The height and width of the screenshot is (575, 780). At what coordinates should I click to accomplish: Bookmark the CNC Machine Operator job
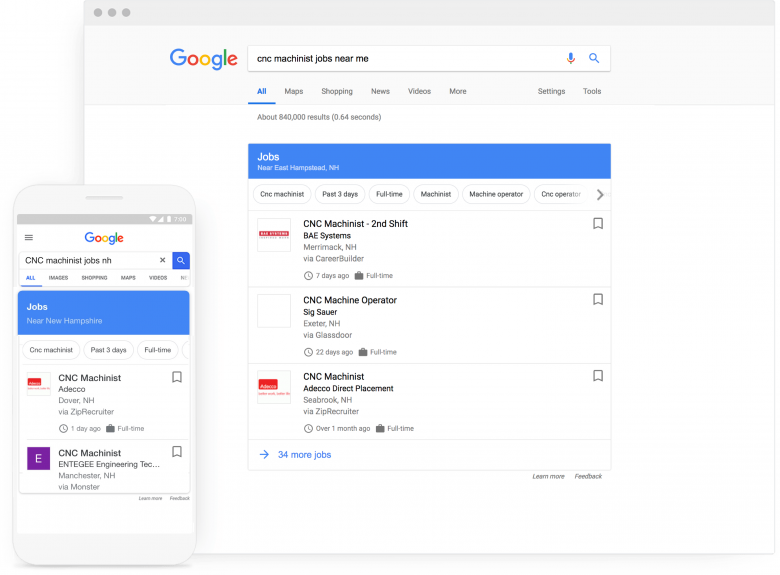coord(598,299)
